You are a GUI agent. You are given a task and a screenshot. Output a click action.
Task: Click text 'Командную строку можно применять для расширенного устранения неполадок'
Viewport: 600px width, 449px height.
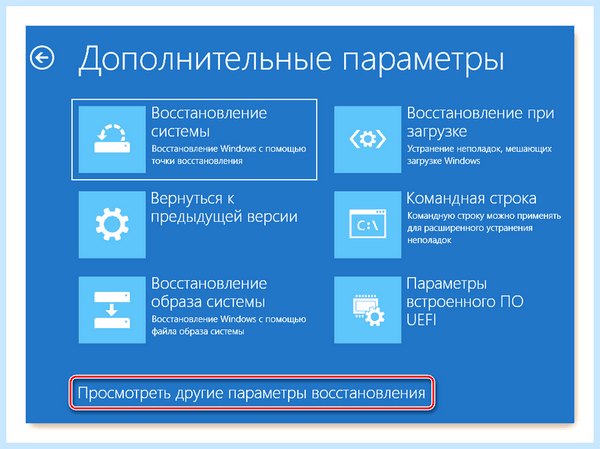(x=484, y=228)
